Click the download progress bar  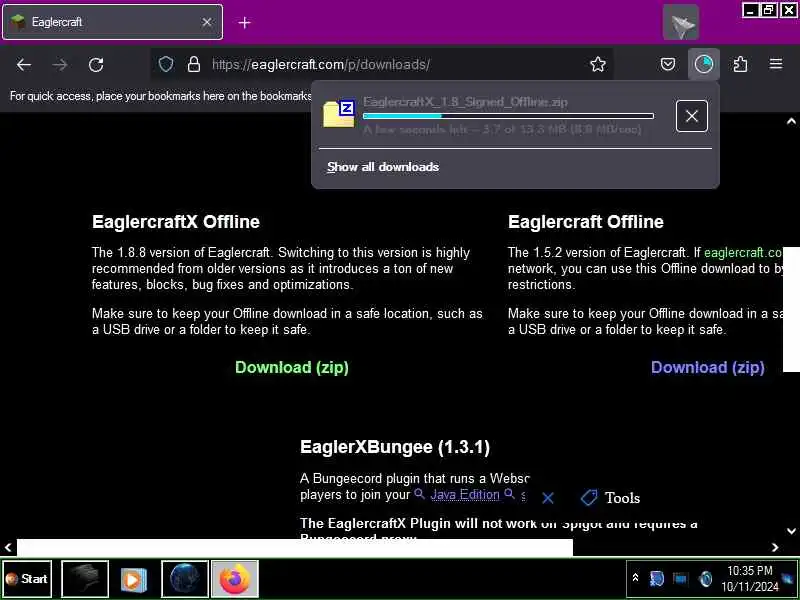(508, 116)
